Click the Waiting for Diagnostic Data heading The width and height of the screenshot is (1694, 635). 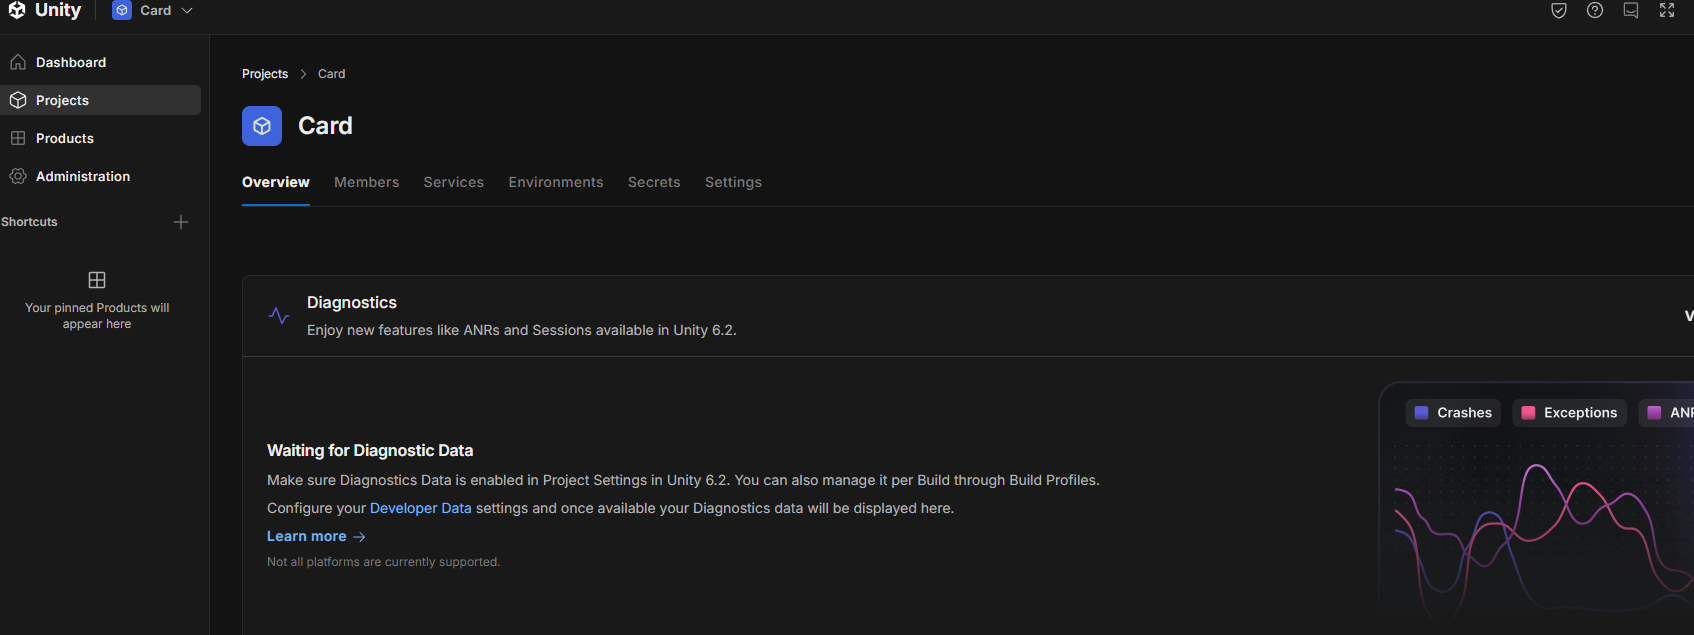370,450
